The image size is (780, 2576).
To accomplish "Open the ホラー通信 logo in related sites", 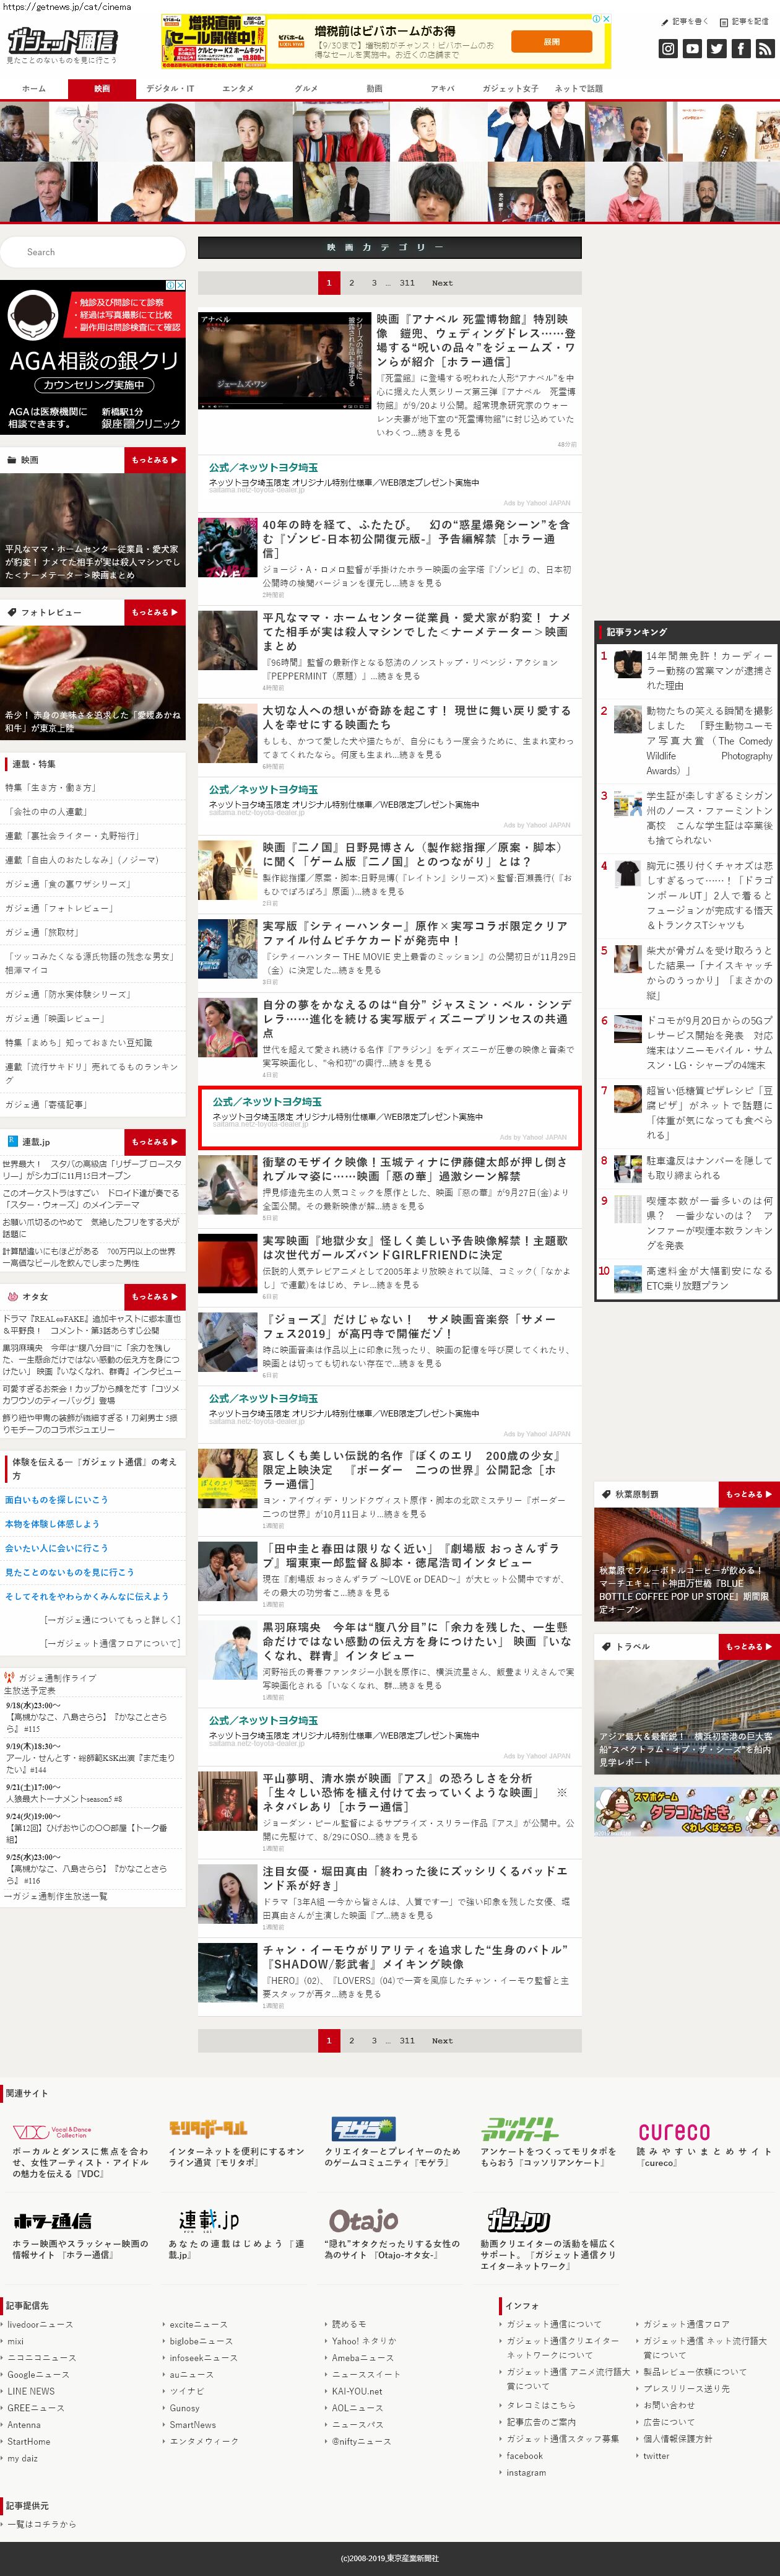I will [x=52, y=2220].
